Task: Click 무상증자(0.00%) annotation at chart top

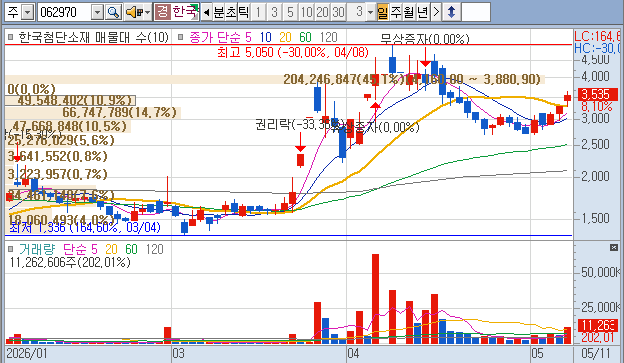Action: 425,39
